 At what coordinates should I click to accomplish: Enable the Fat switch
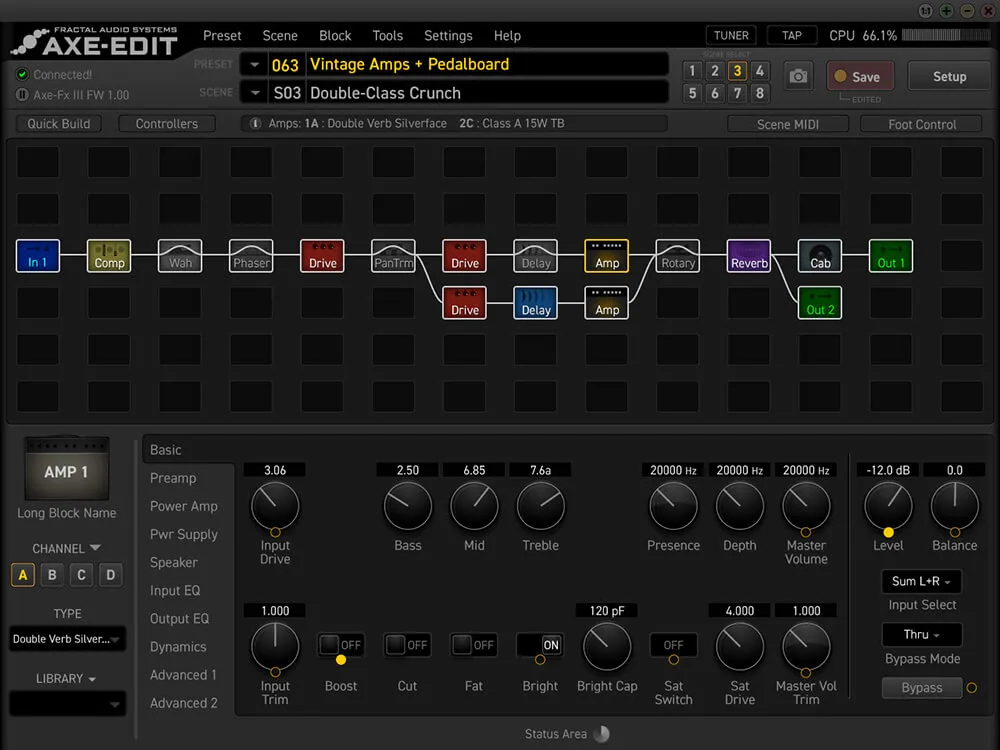click(x=474, y=645)
